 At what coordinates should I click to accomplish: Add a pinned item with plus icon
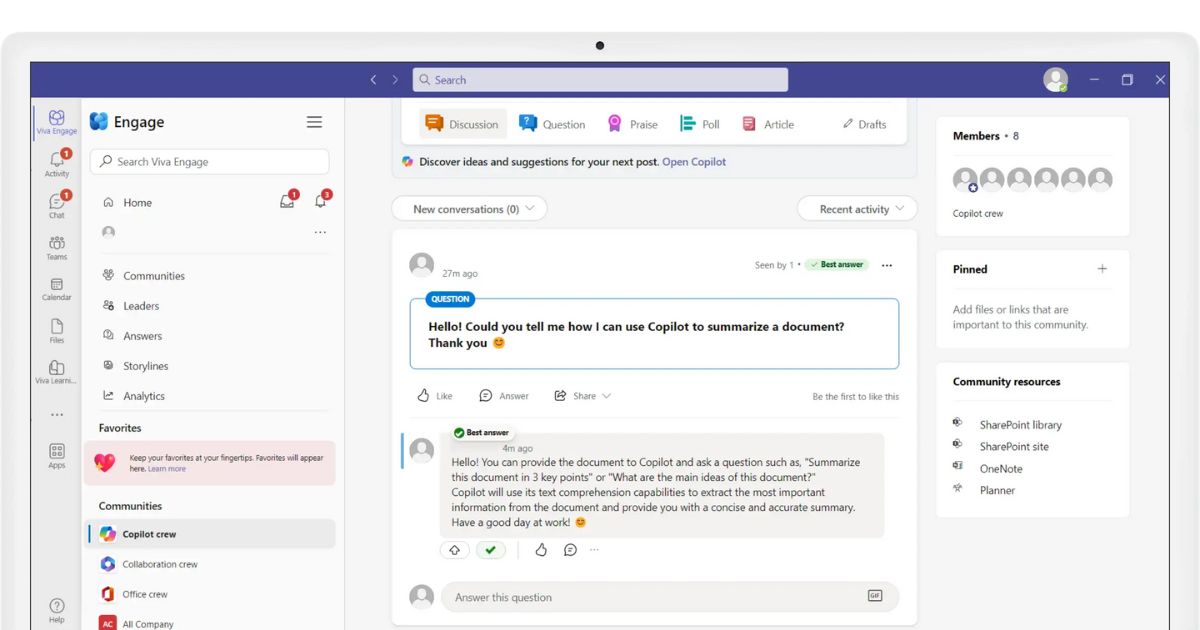point(1102,269)
